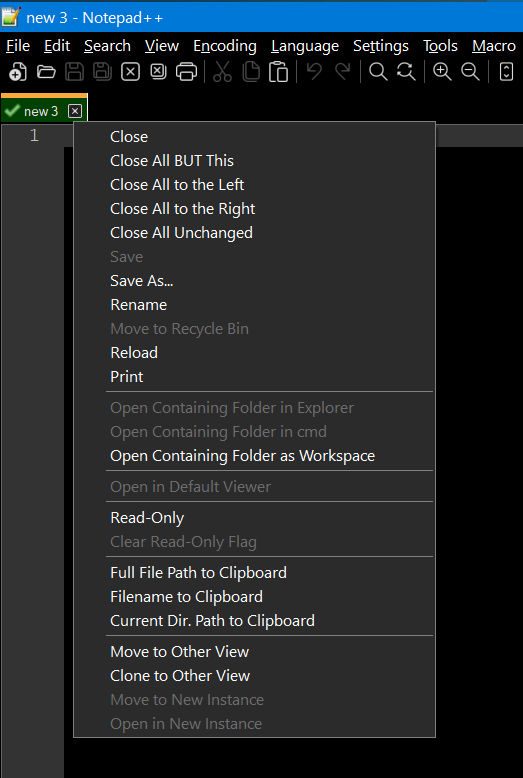The image size is (523, 778).
Task: Select Rename in the context menu
Action: click(255, 305)
